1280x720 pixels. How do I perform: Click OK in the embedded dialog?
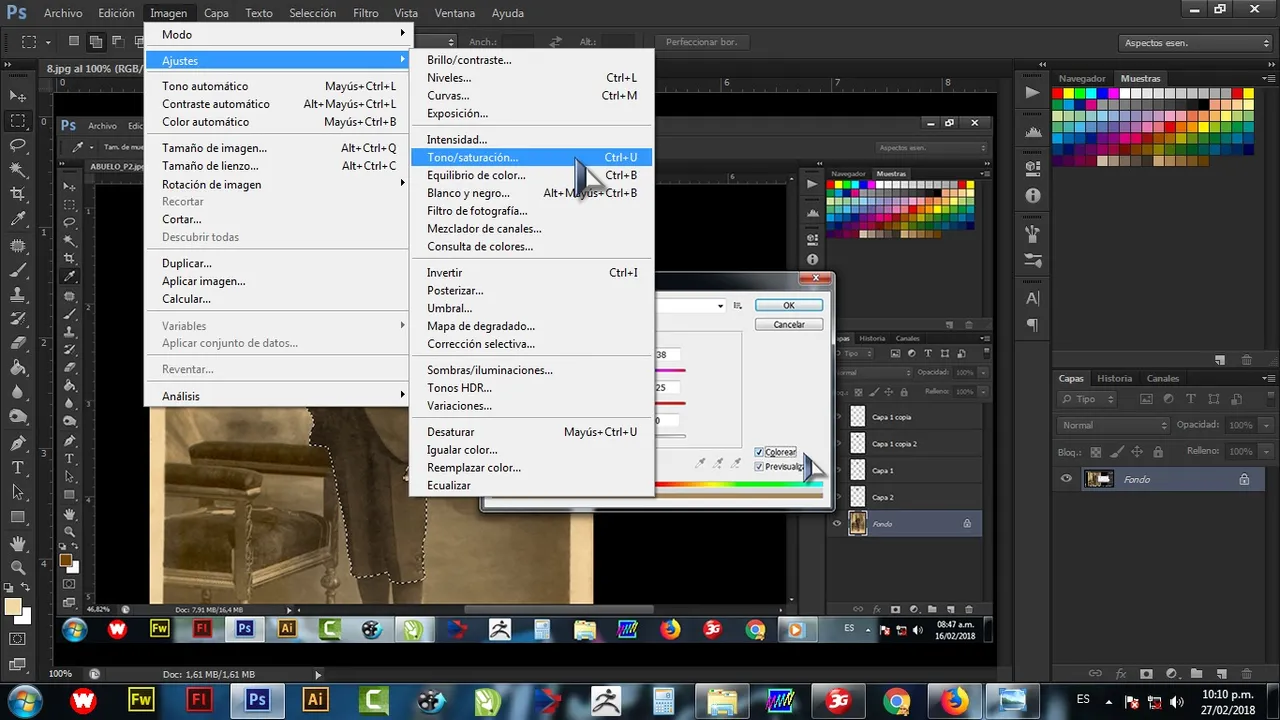[789, 305]
